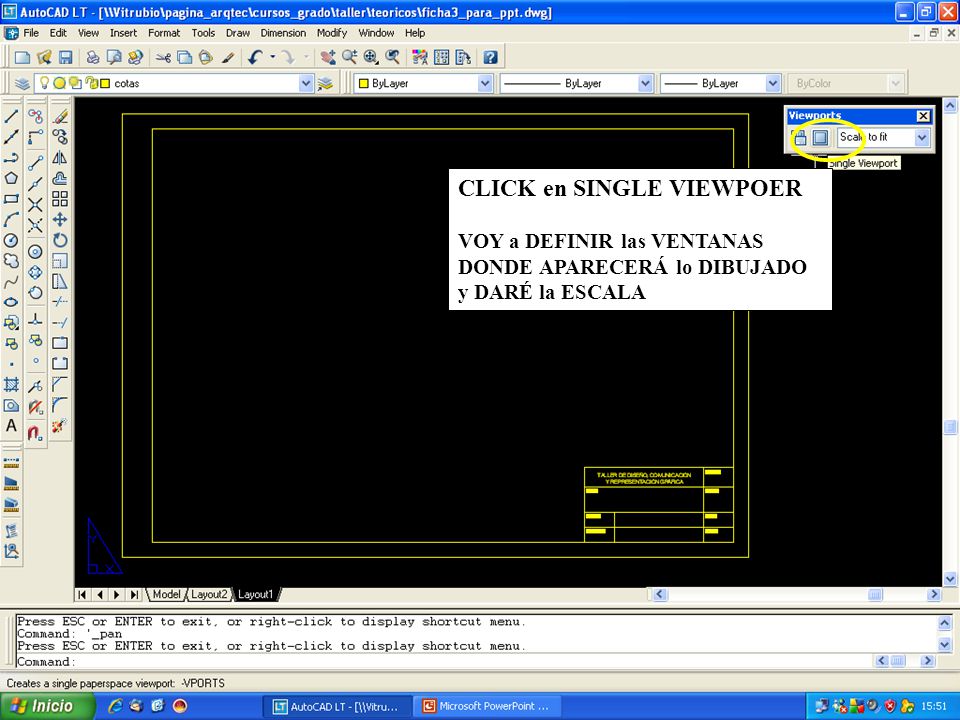Select the Array modify tool
This screenshot has height=720, width=960.
[60, 199]
